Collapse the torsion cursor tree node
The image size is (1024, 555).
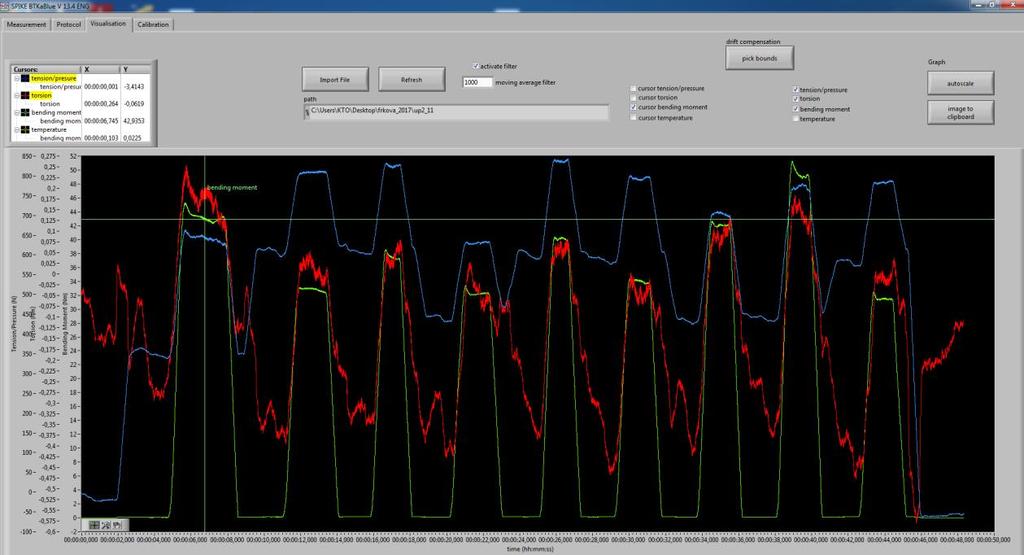[x=17, y=95]
